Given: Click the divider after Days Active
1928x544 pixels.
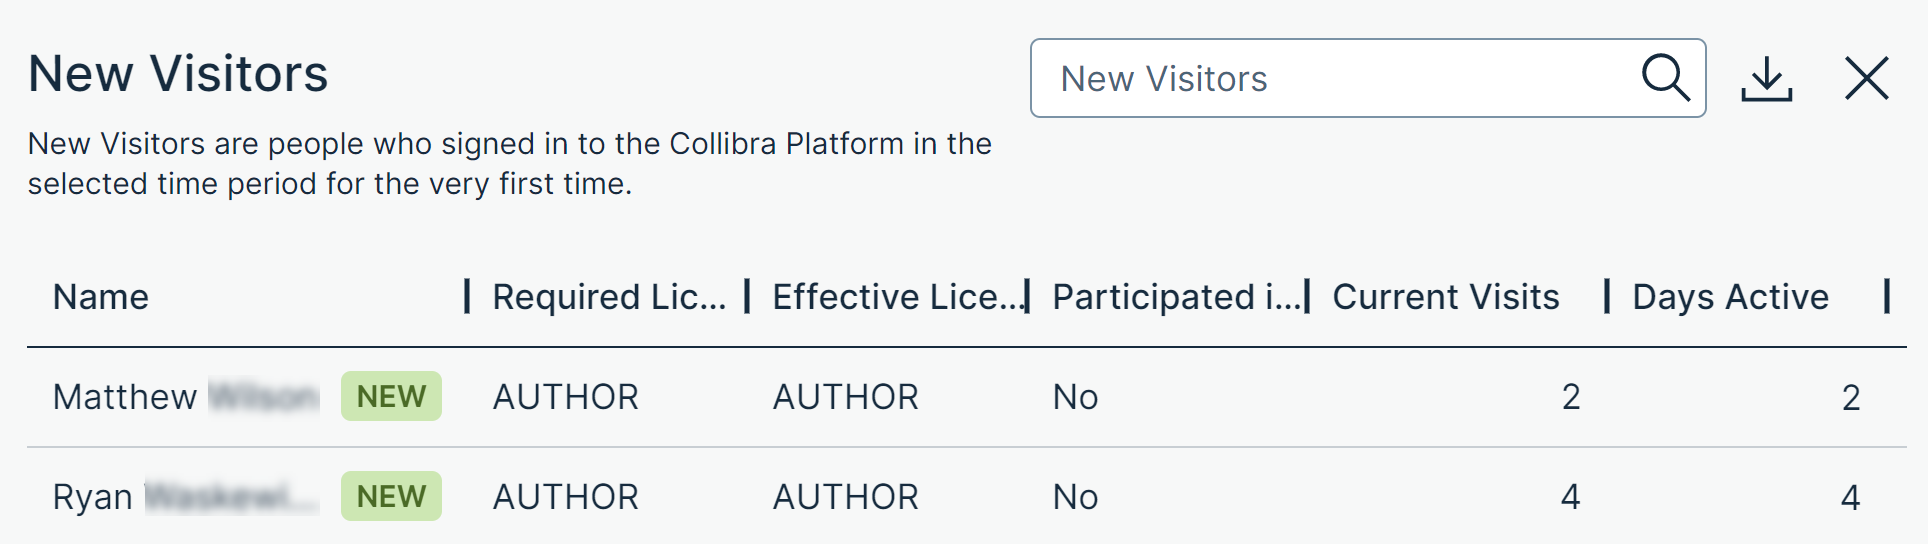Looking at the screenshot, I should pos(1886,297).
